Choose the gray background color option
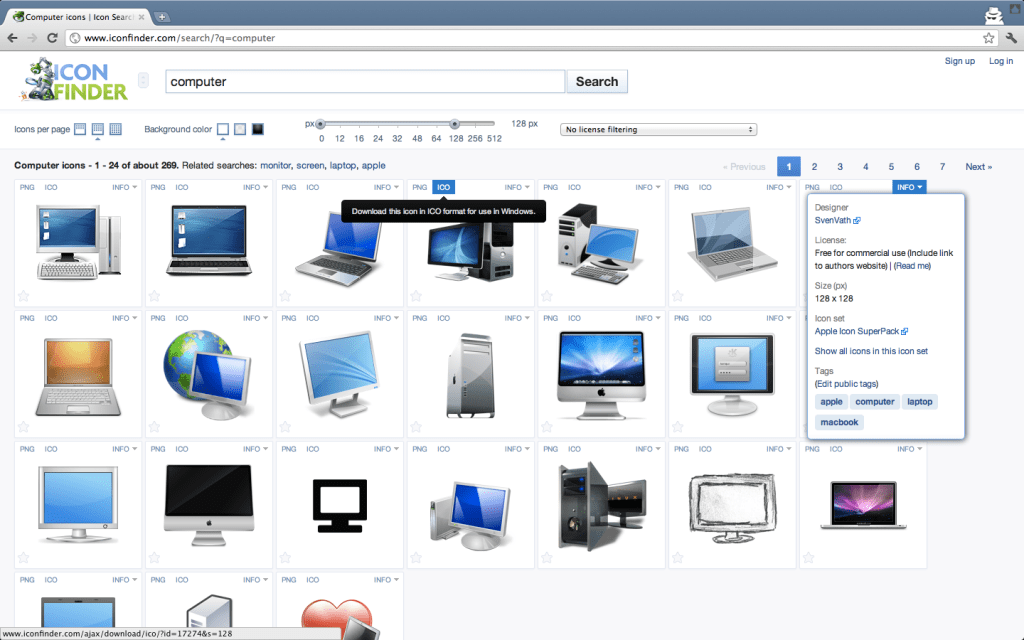Viewport: 1024px width, 640px height. 240,129
